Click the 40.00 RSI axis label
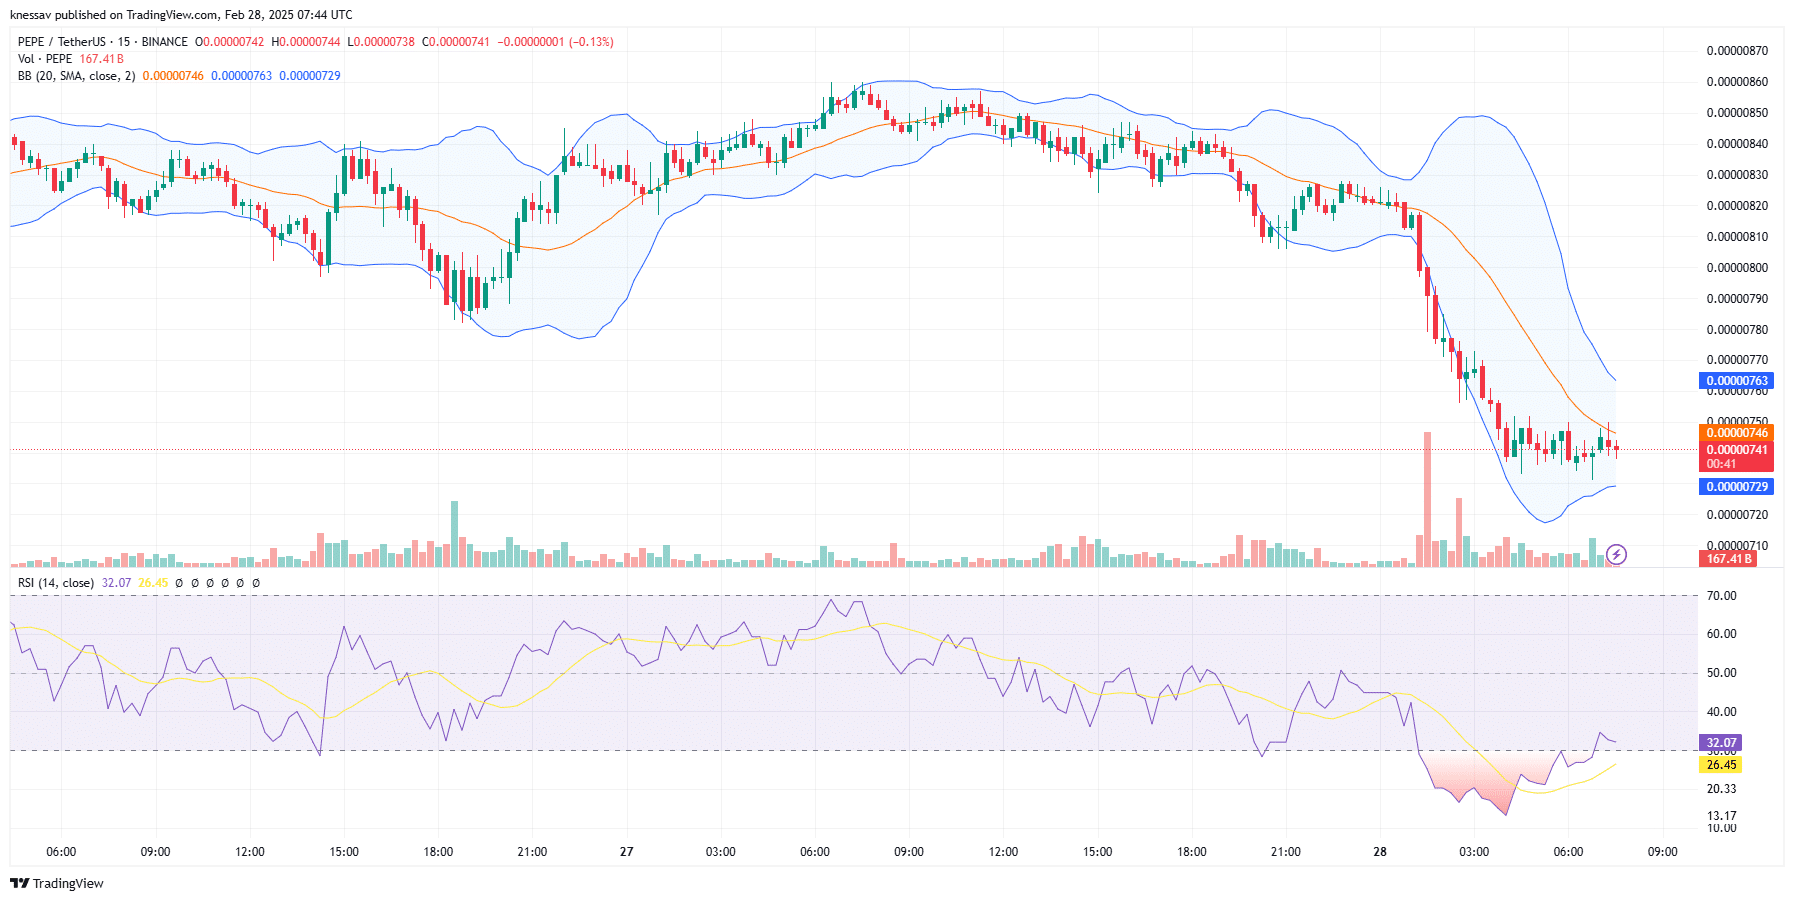Screen dimensions: 1794x901 [1721, 712]
